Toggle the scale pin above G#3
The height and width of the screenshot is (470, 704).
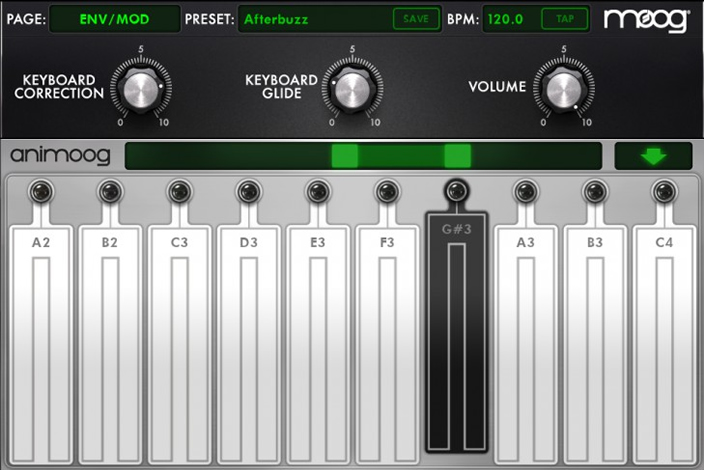(457, 191)
